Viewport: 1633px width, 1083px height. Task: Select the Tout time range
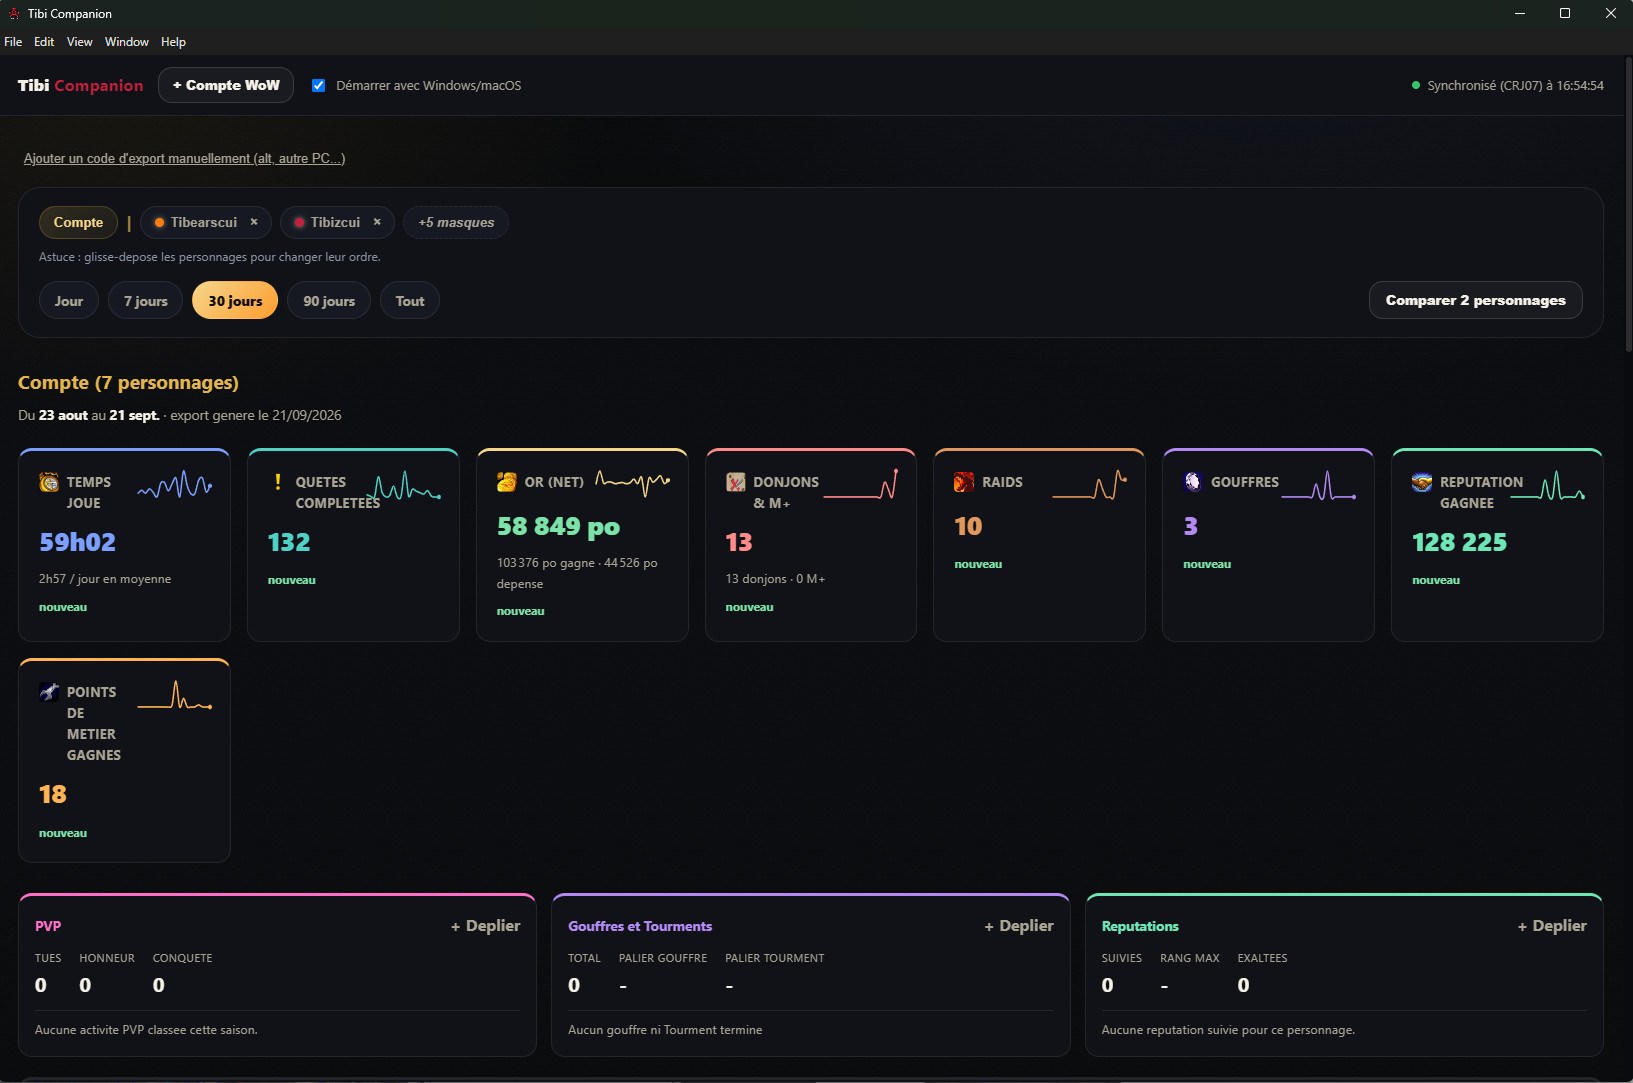tap(410, 301)
